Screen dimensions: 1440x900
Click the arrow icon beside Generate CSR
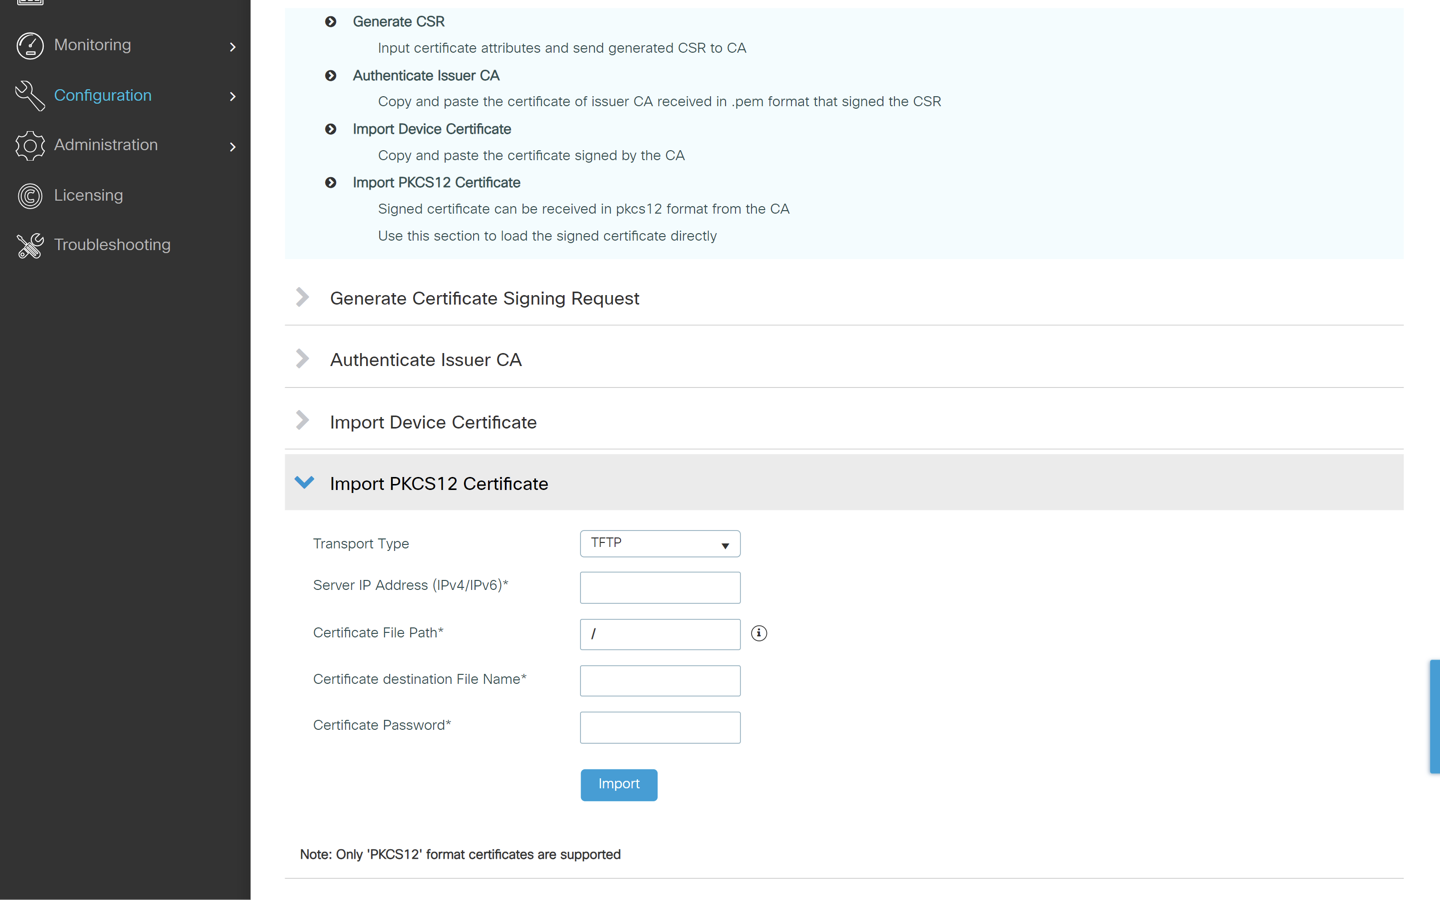click(330, 21)
